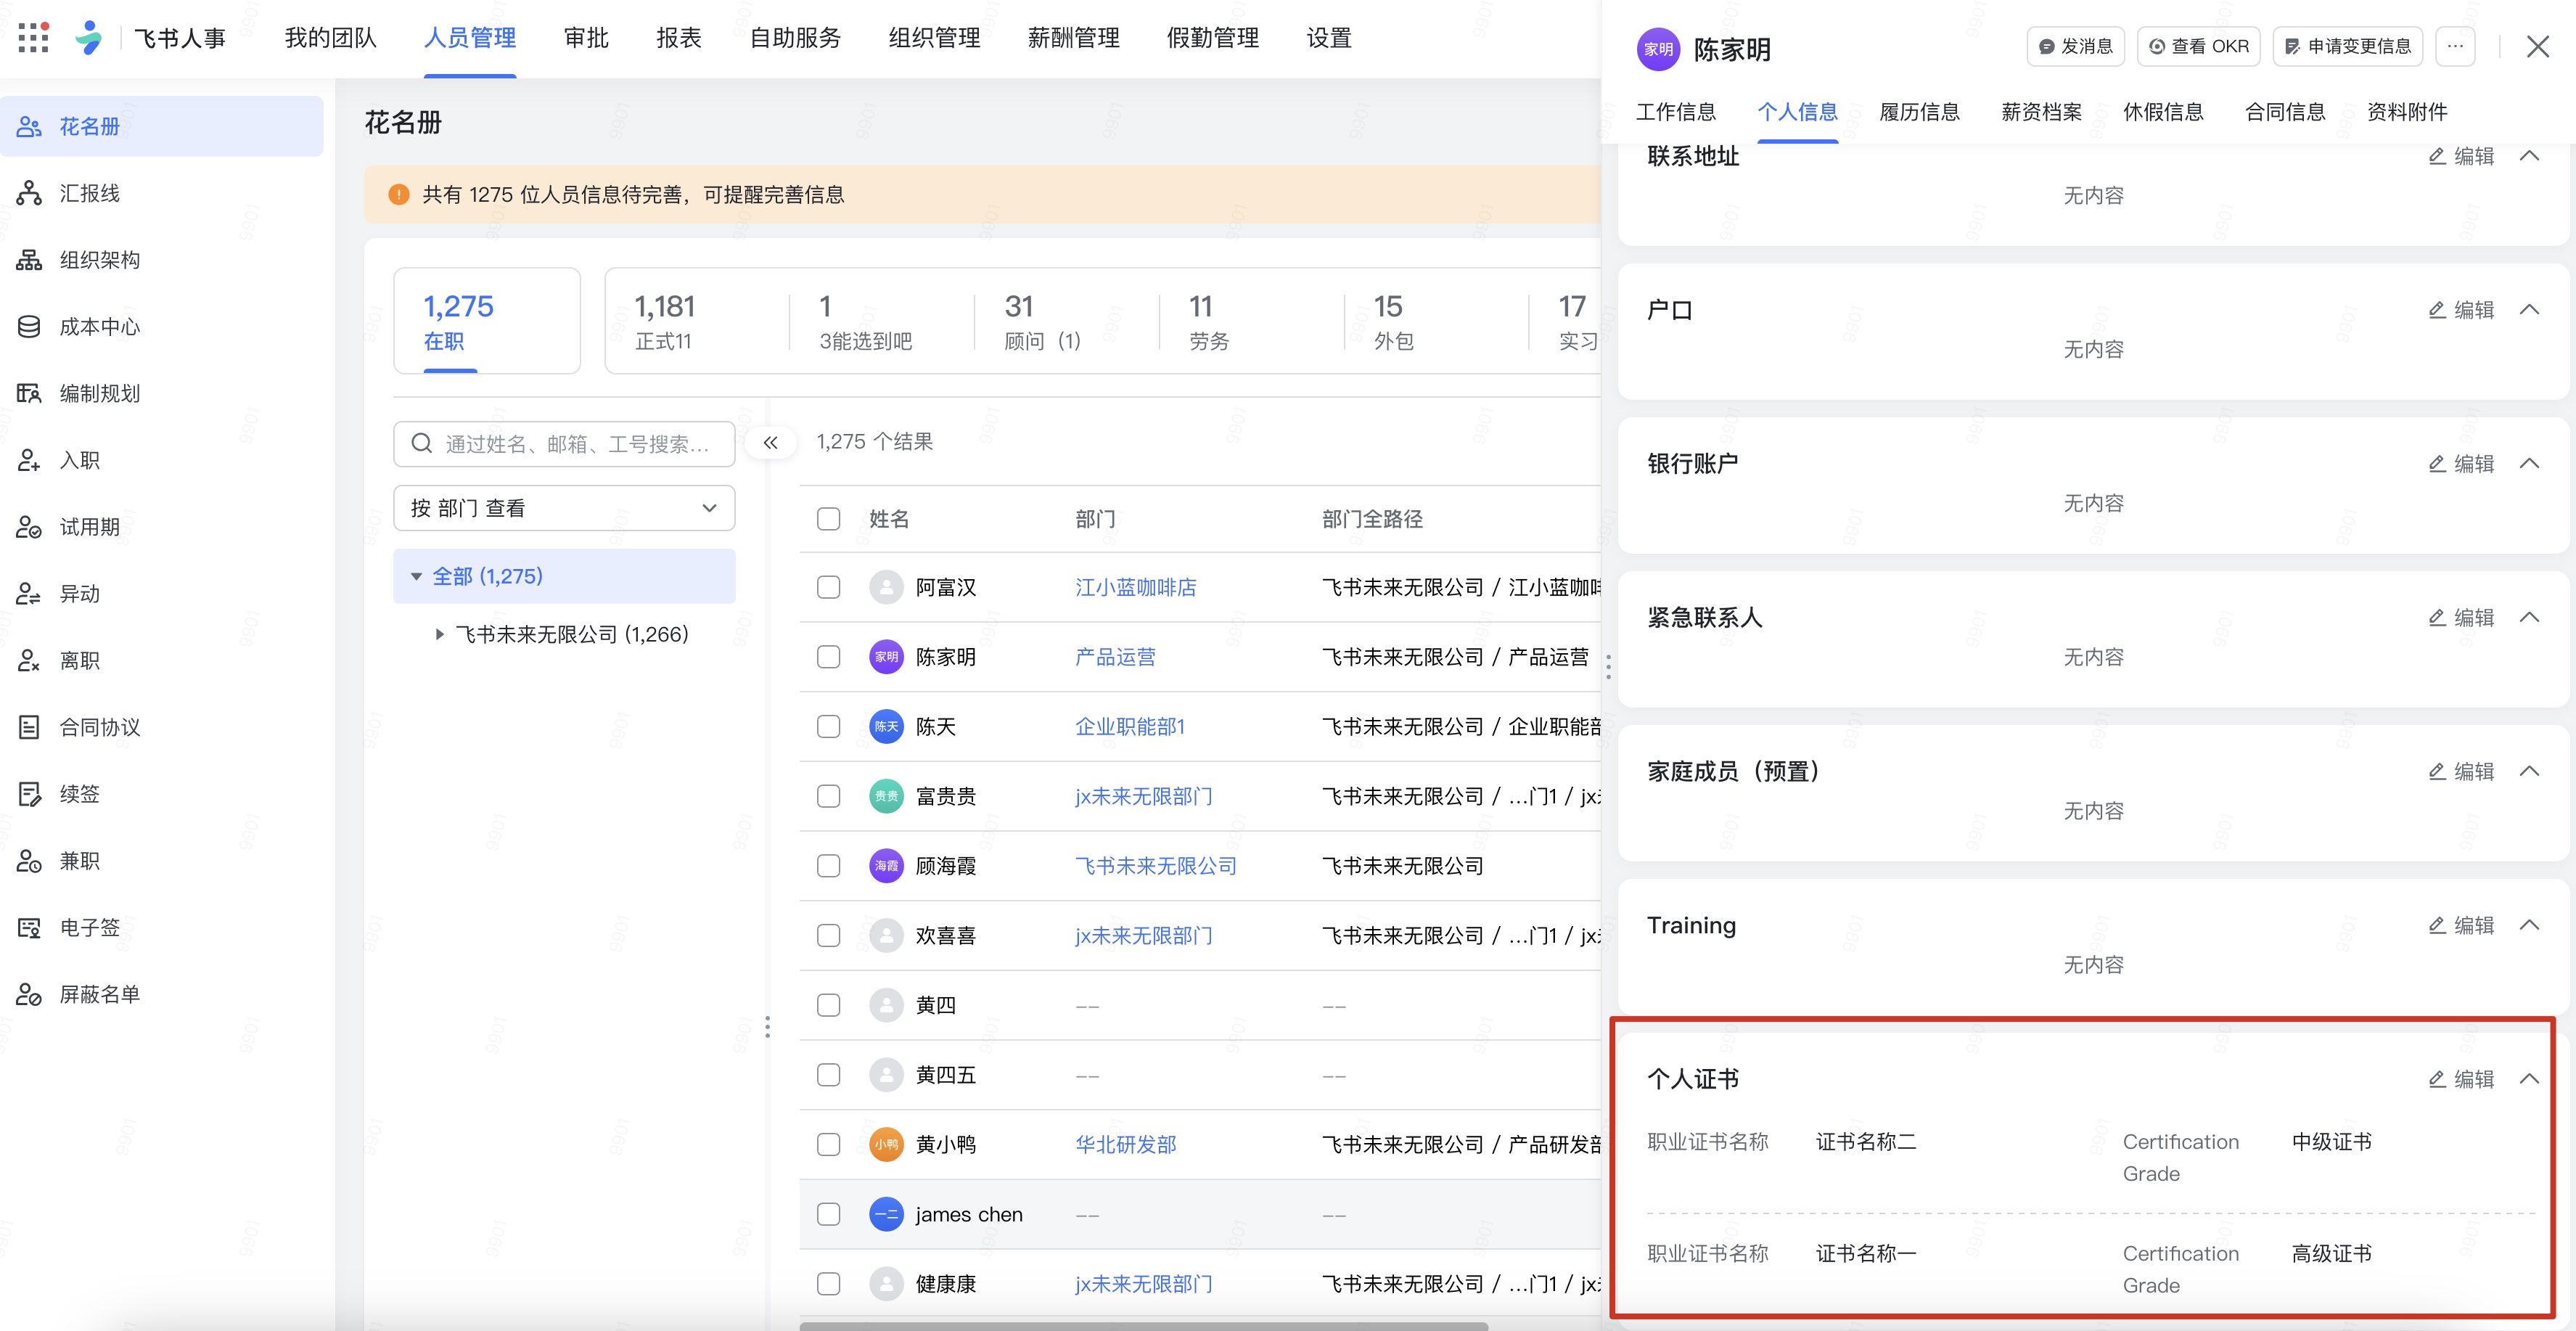Click the employee search input field

[564, 443]
